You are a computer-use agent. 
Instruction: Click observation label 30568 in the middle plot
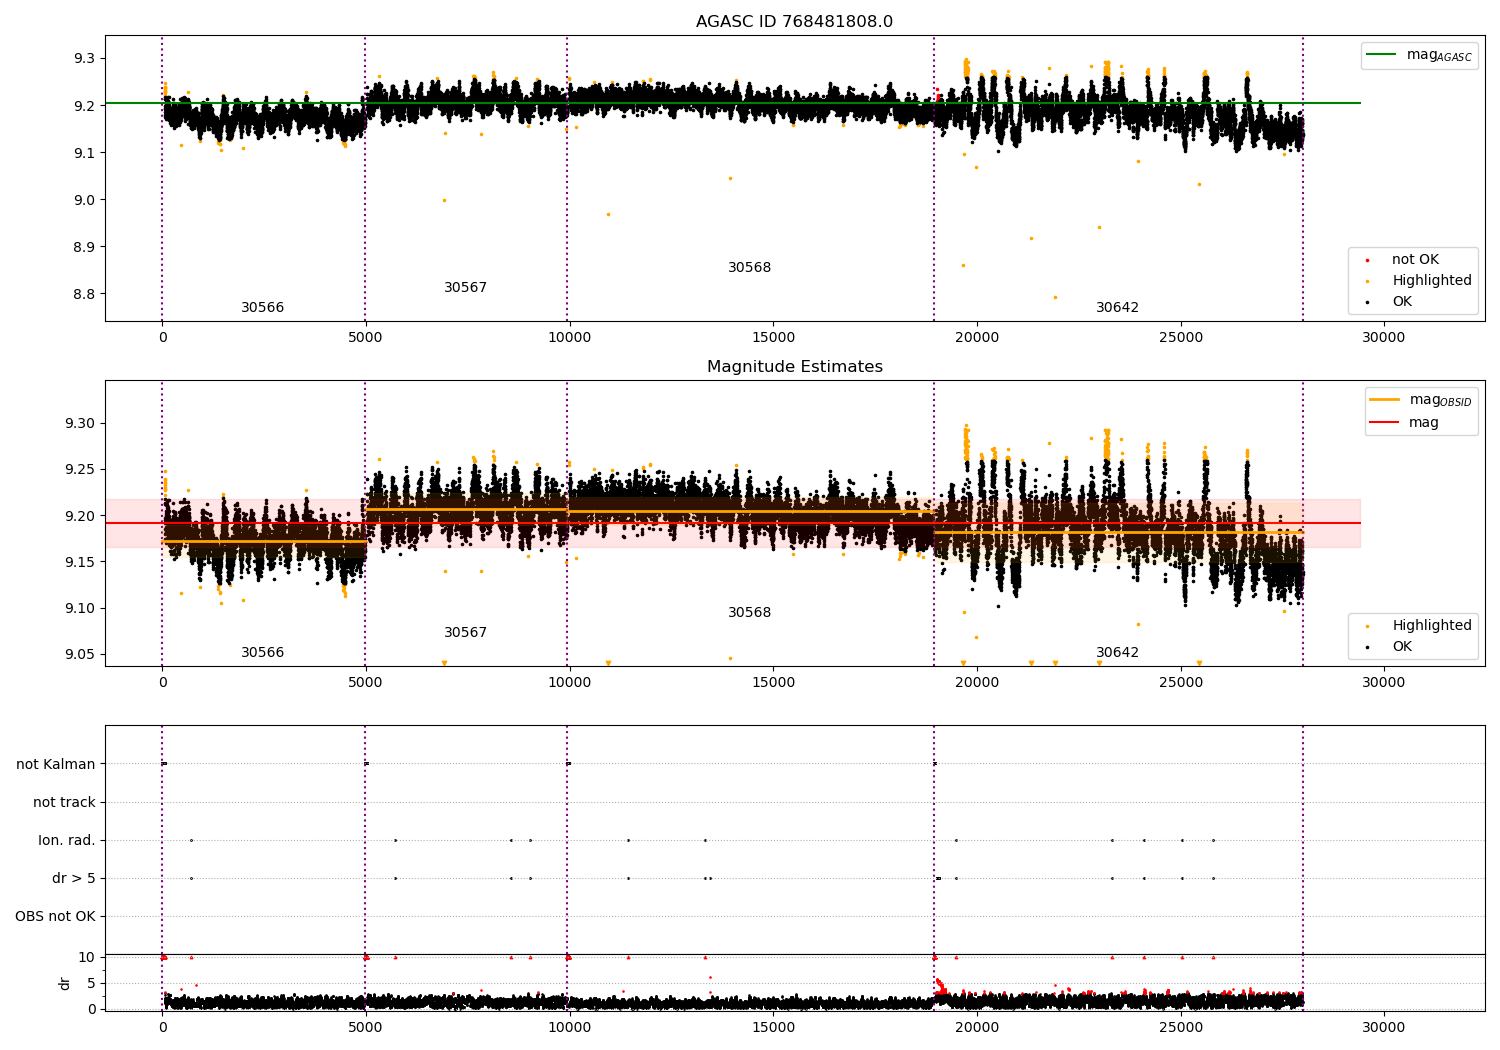coord(749,613)
